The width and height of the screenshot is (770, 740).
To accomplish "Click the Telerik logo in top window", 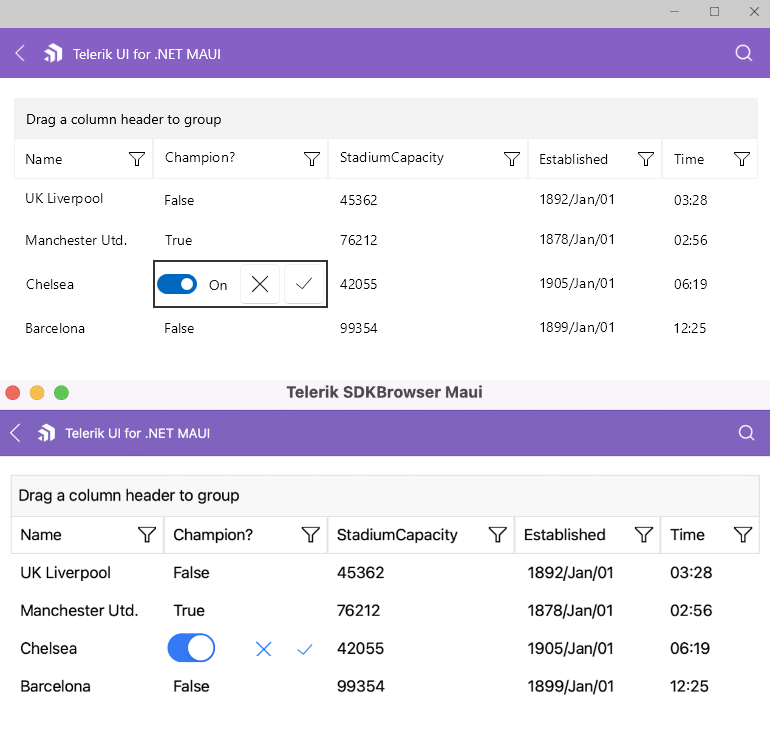I will click(53, 53).
